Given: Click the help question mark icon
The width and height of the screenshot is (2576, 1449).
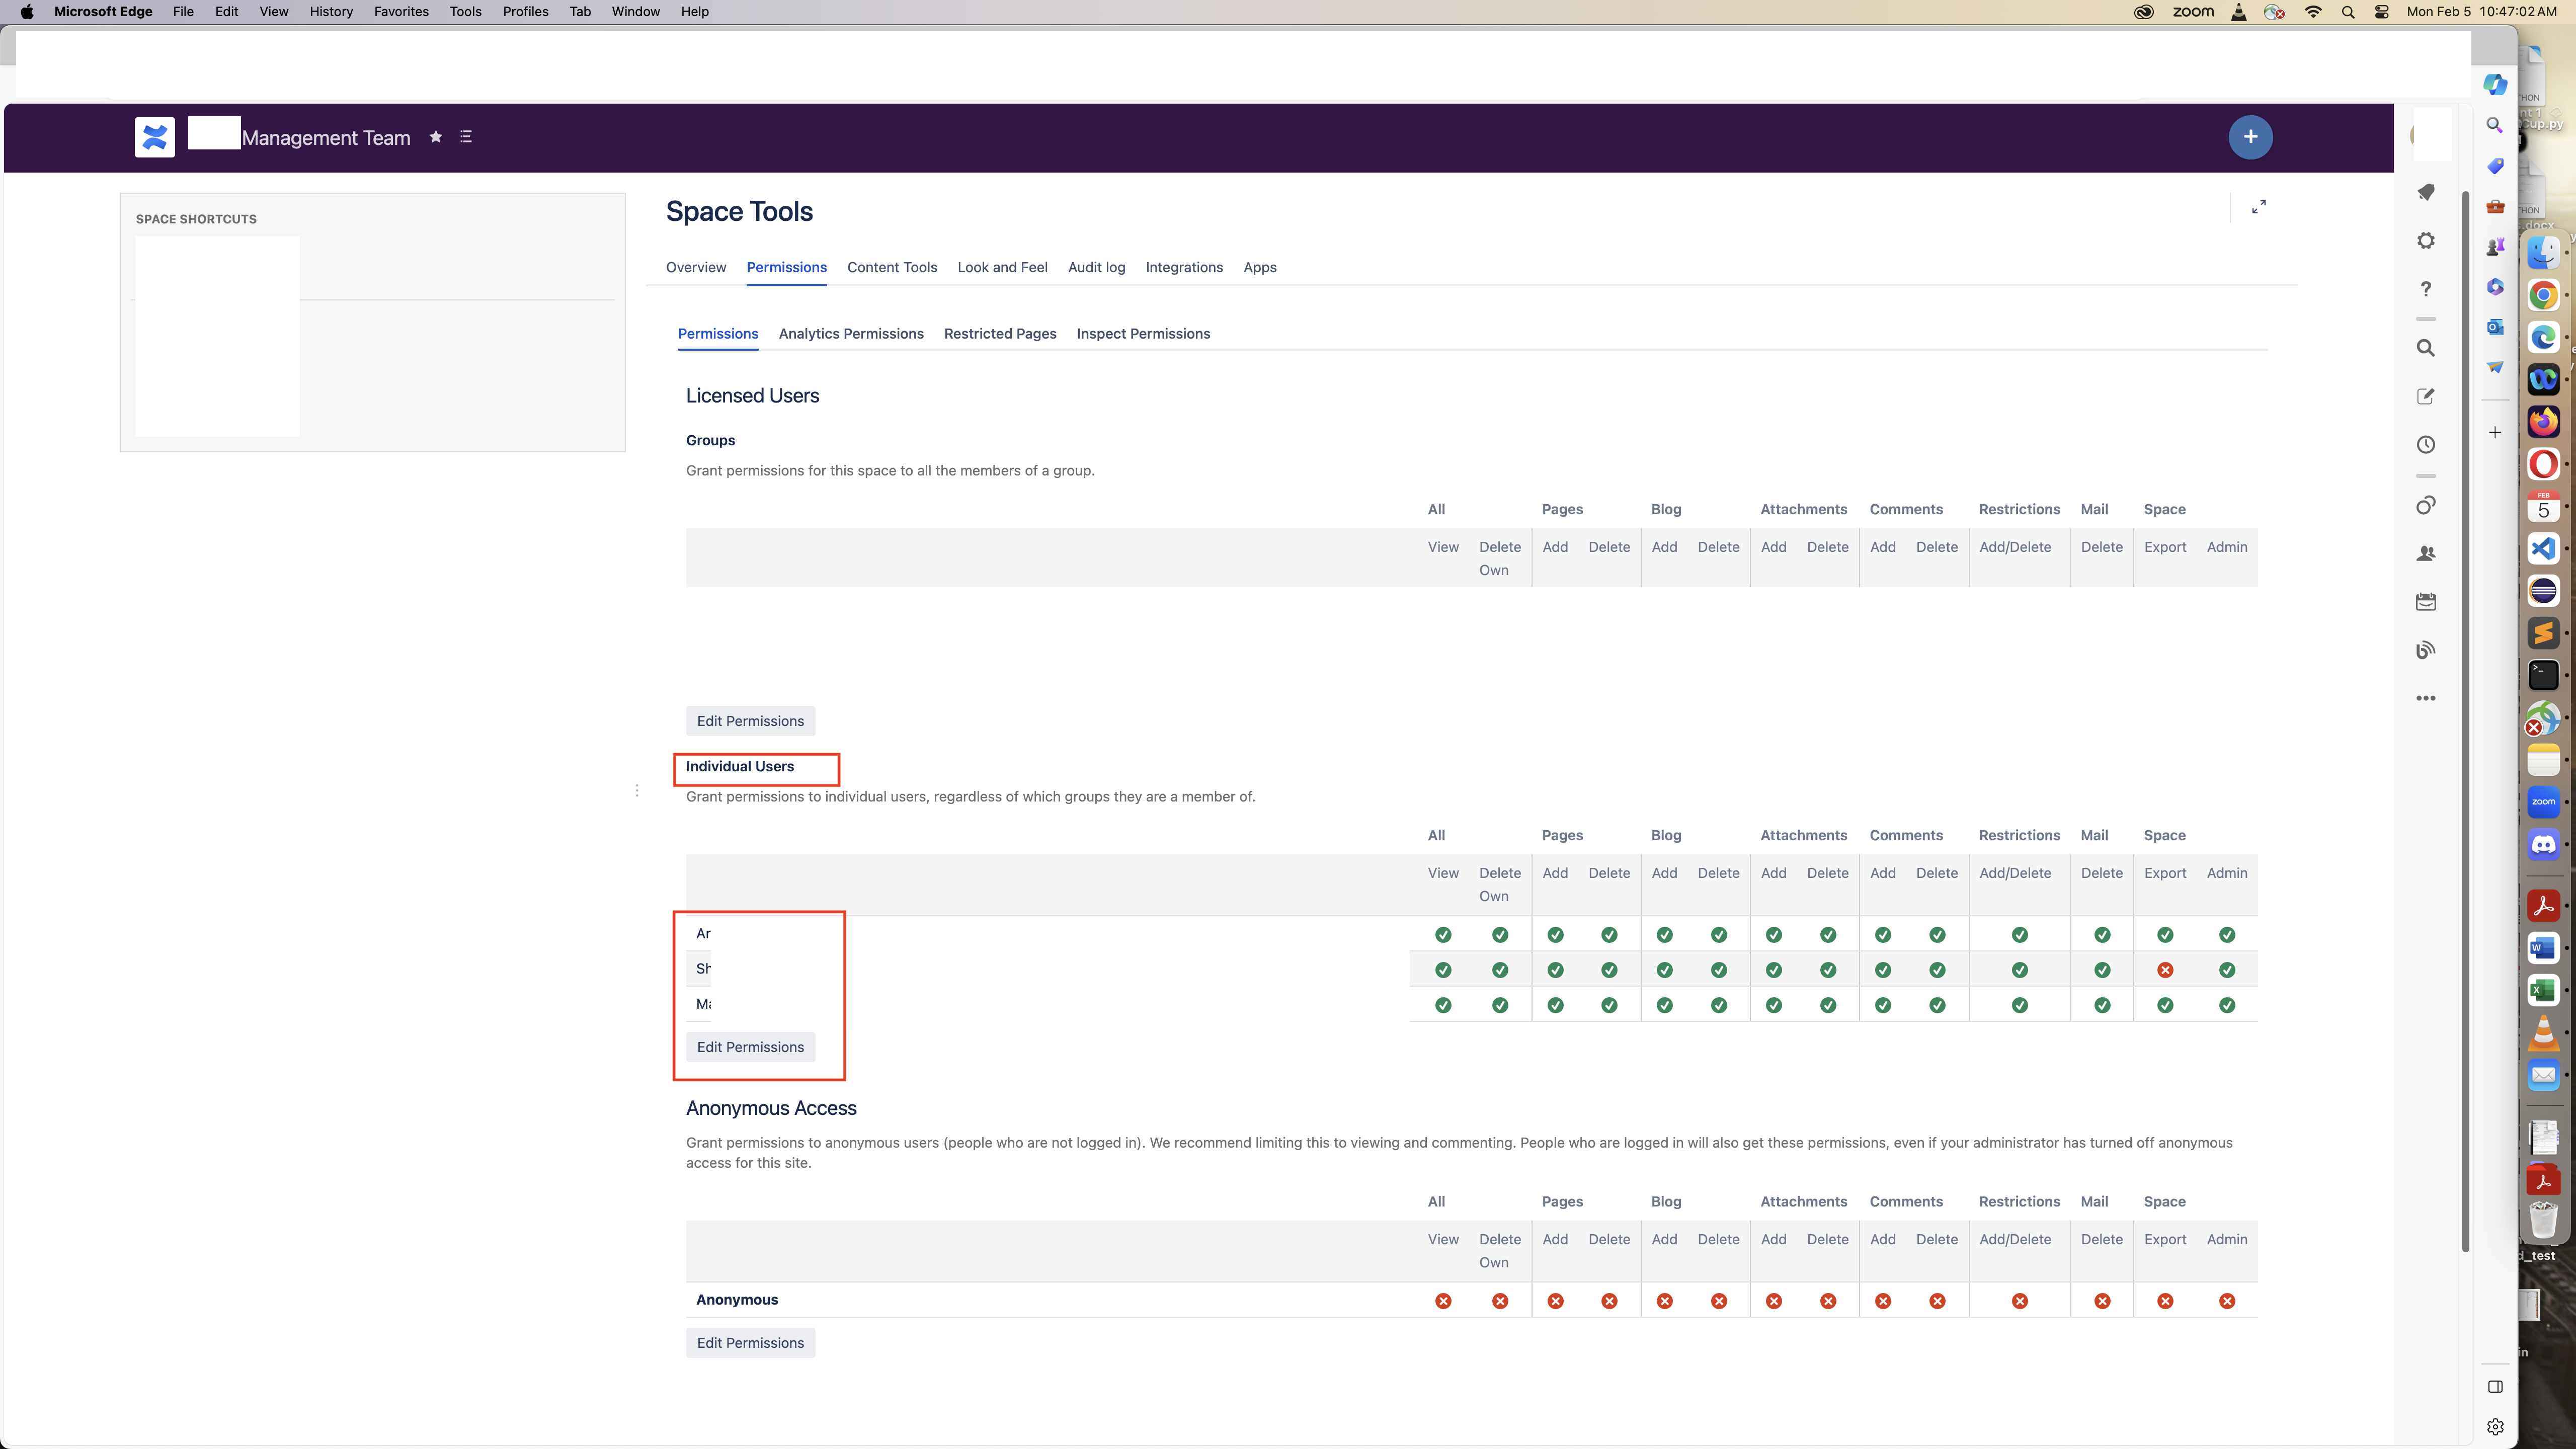Looking at the screenshot, I should [2425, 290].
